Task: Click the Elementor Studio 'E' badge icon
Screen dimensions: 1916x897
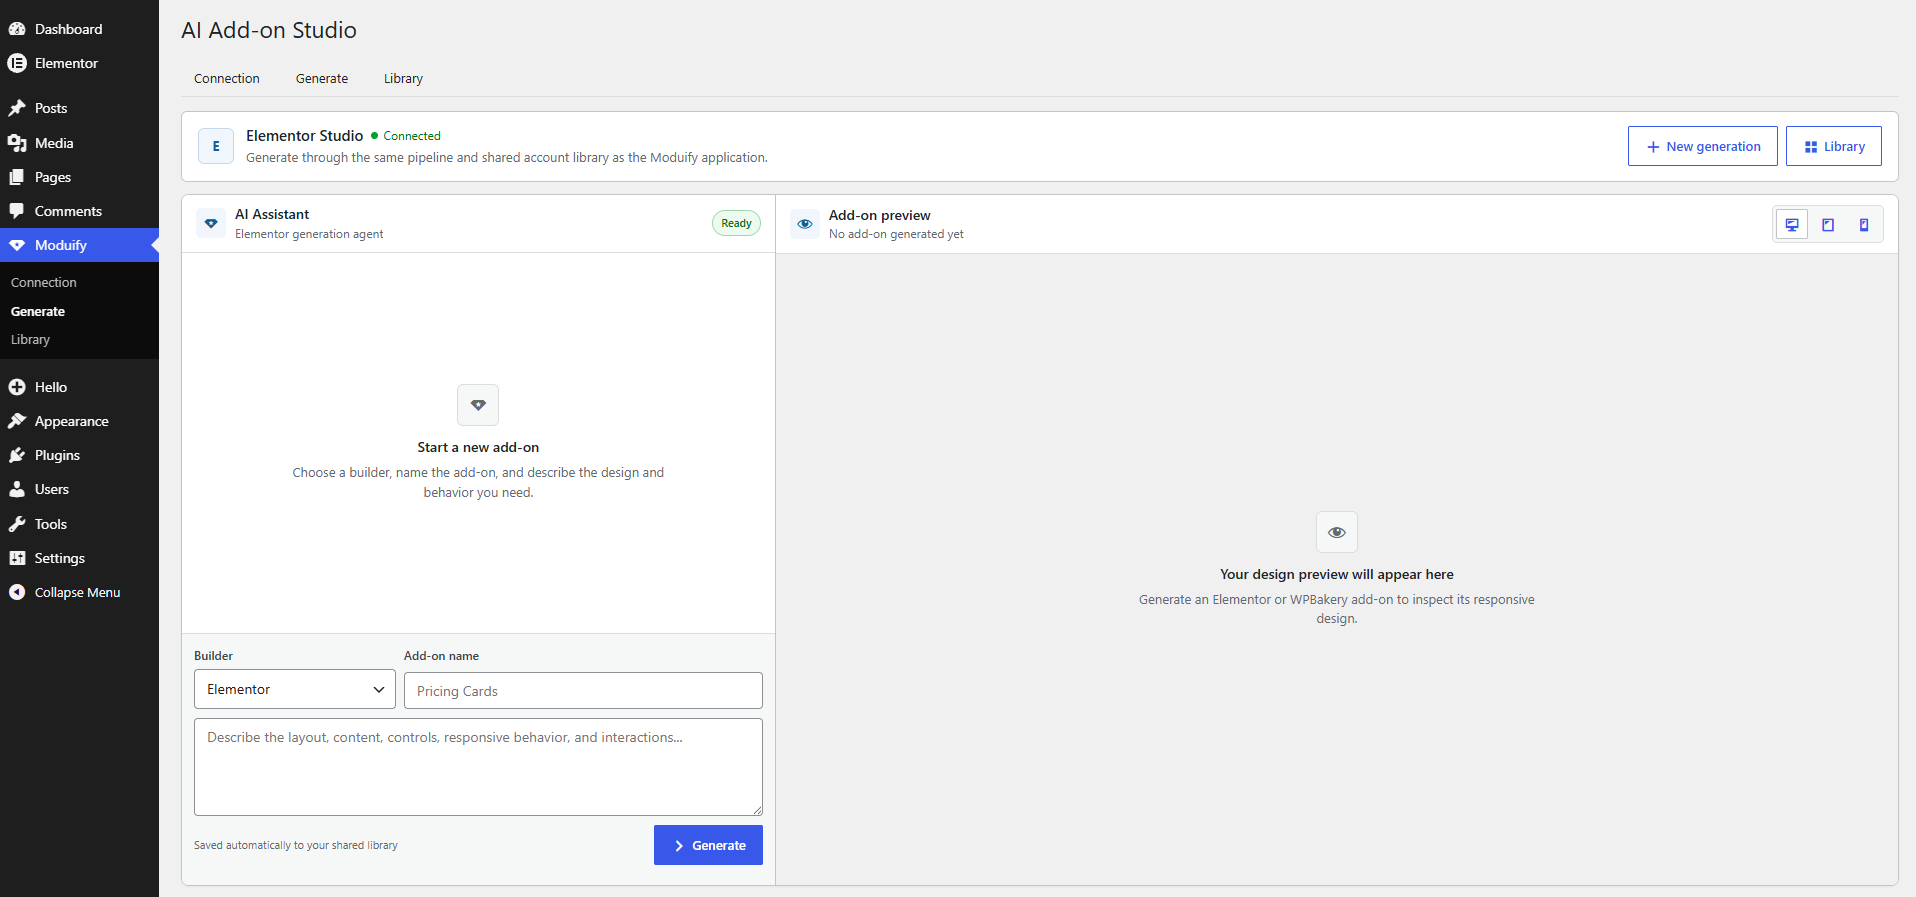Action: [216, 146]
